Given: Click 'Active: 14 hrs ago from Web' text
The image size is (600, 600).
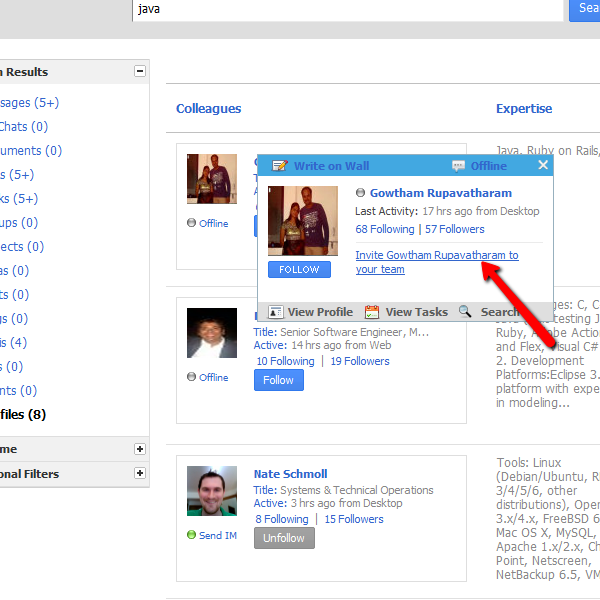Looking at the screenshot, I should point(322,345).
